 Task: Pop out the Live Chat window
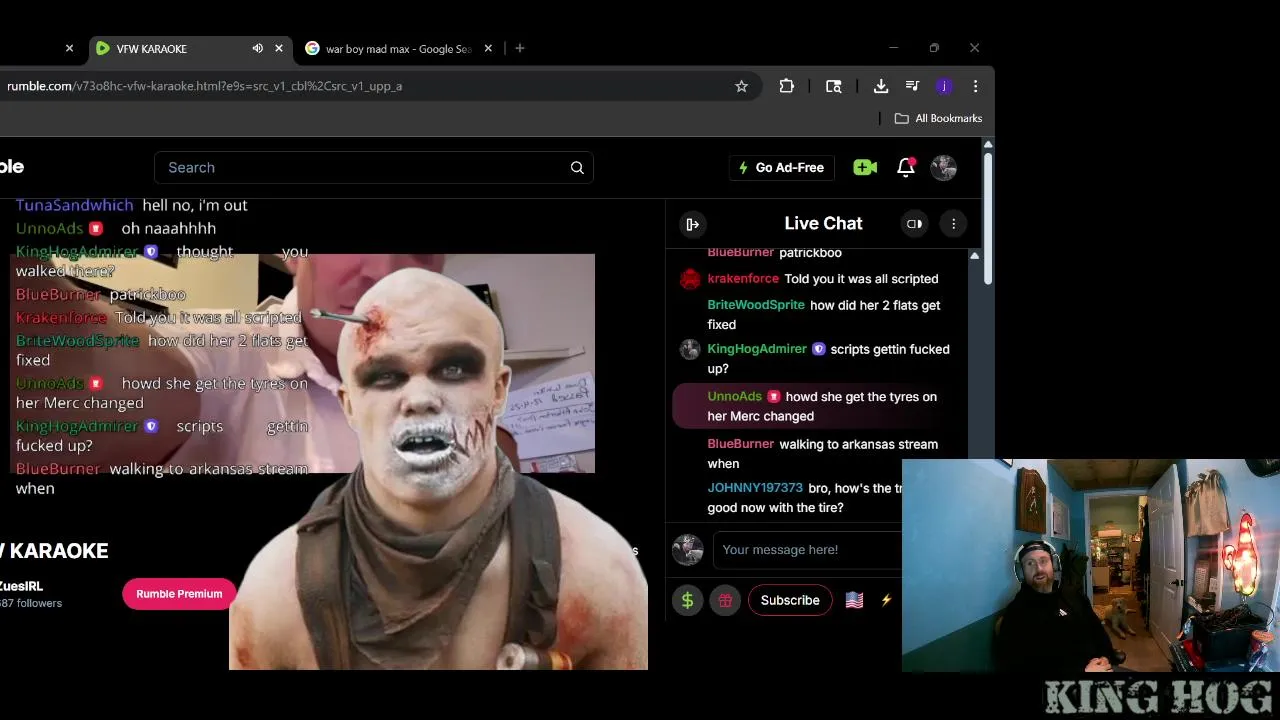coord(914,224)
